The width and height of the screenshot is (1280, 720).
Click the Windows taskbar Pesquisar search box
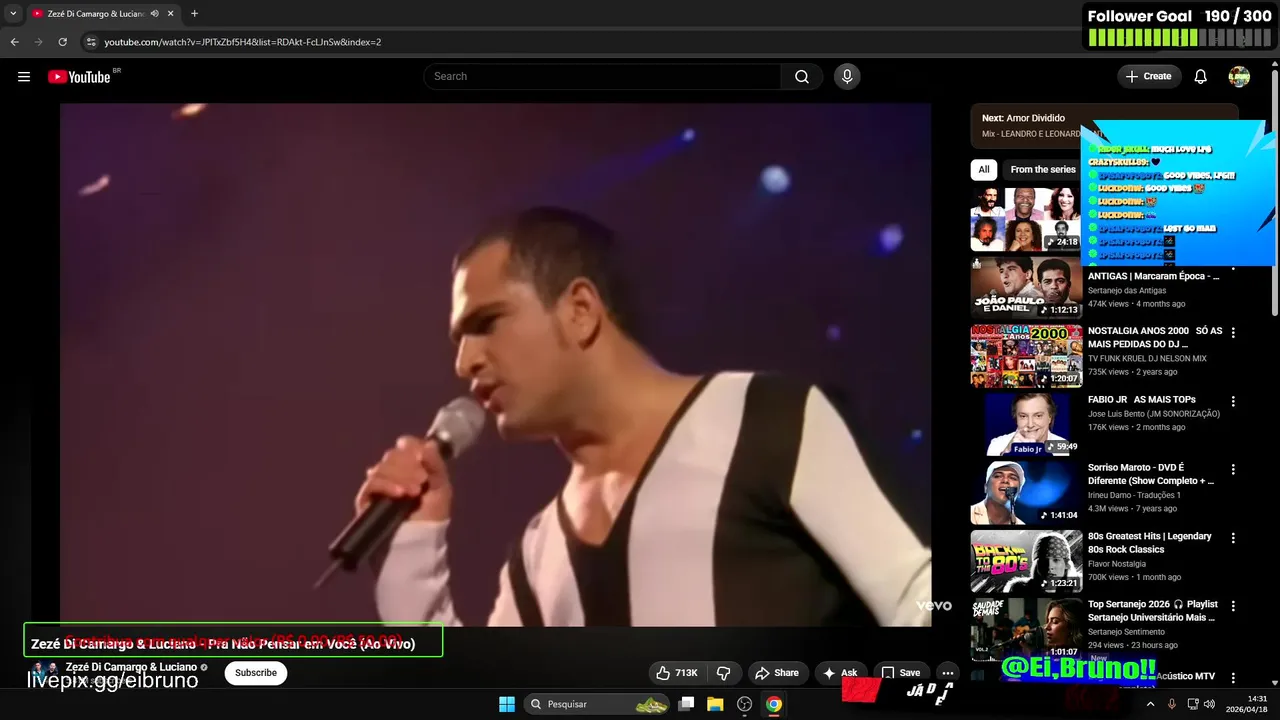click(598, 704)
